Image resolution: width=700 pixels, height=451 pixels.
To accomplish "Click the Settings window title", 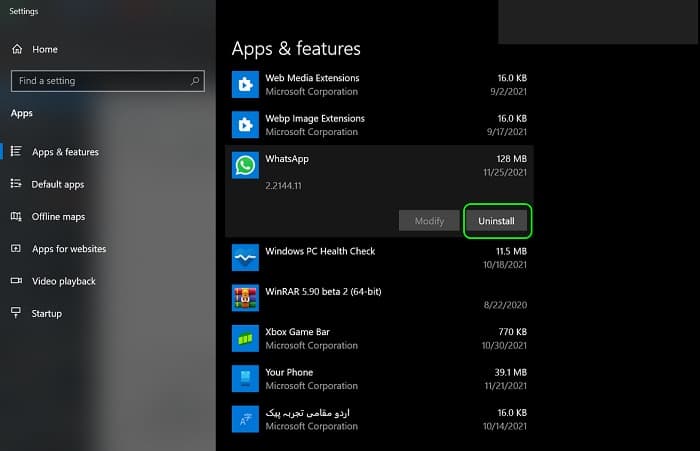I will click(x=24, y=11).
